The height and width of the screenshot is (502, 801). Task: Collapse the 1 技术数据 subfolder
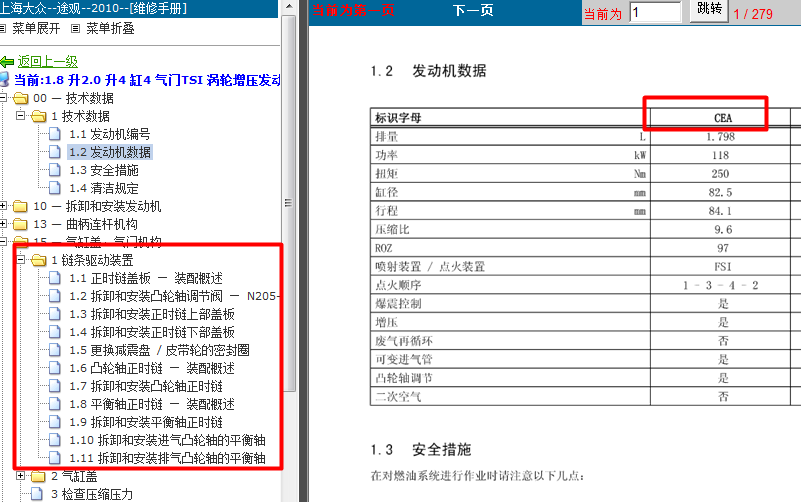coord(20,115)
